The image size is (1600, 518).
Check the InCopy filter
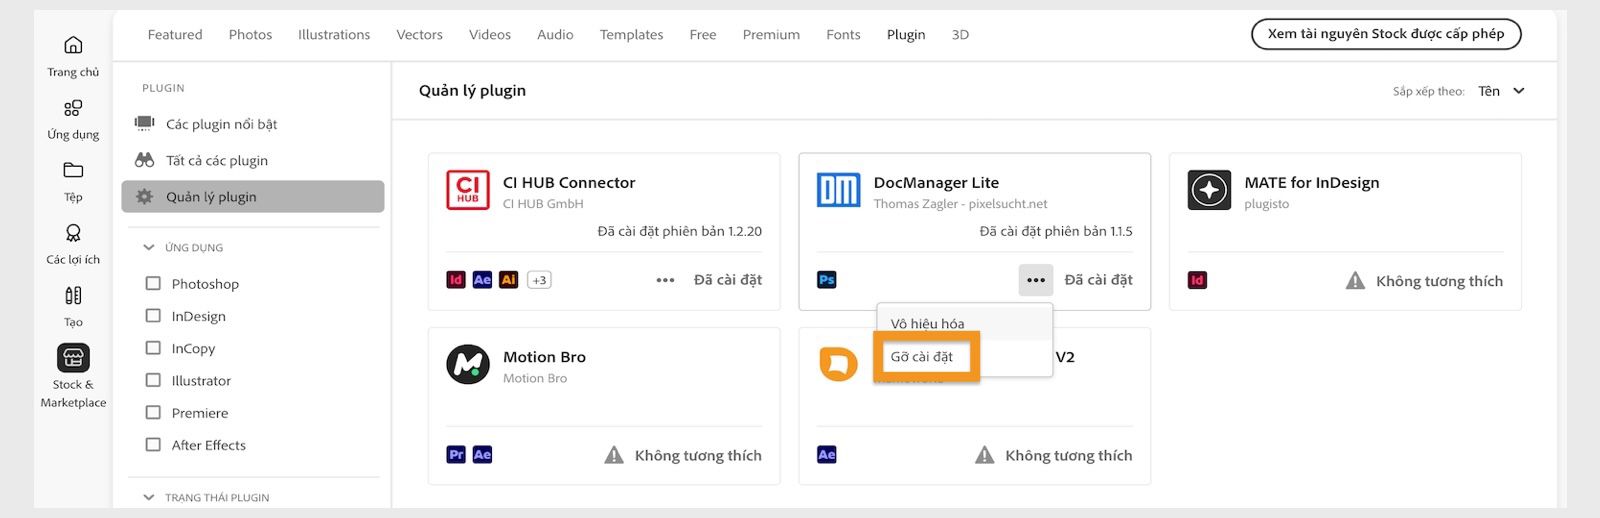click(153, 348)
